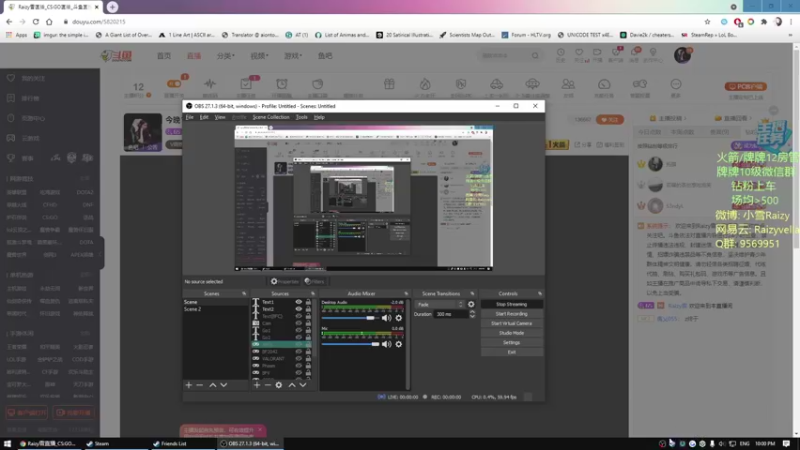This screenshot has width=800, height=450.
Task: Open watch history clock icon in Douyu header
Action: 561,53
